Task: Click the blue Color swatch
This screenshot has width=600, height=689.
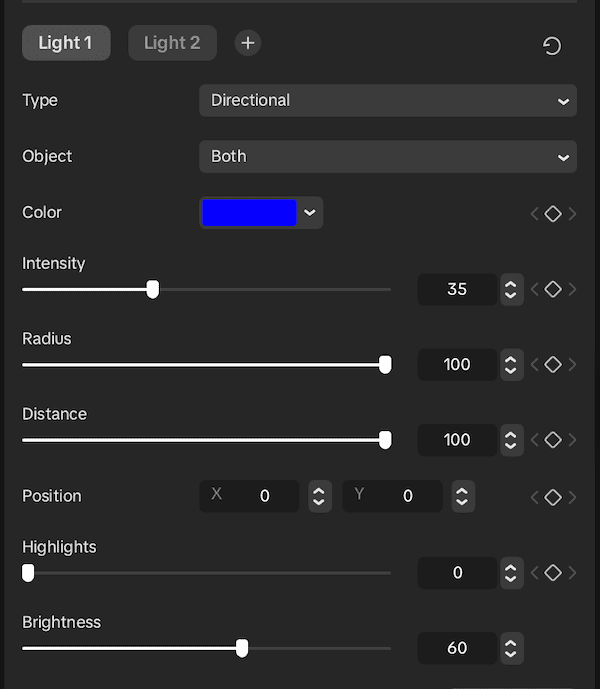Action: pos(249,213)
